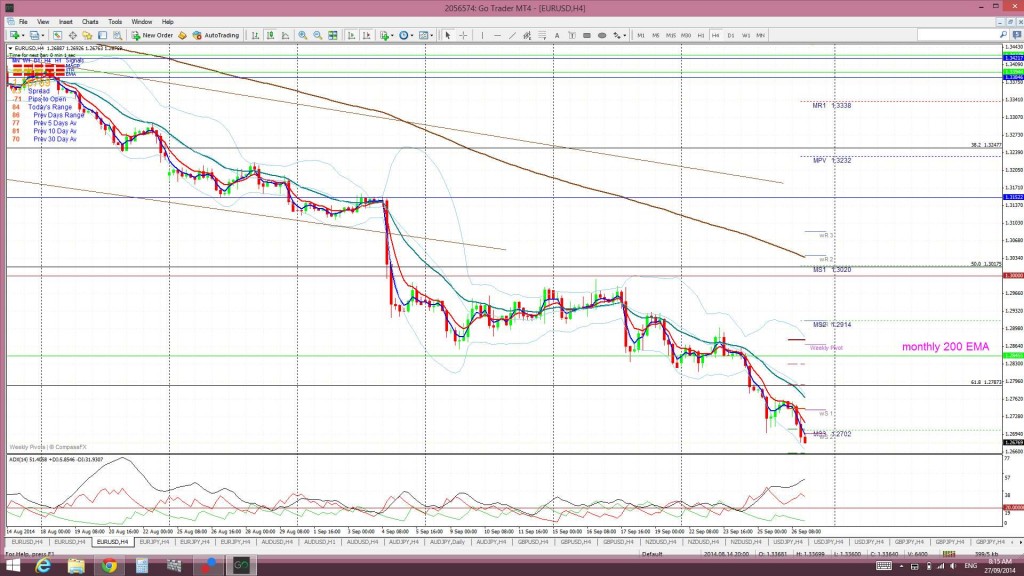Expand the Periods dropdown arrow
1024x576 pixels.
tap(413, 35)
